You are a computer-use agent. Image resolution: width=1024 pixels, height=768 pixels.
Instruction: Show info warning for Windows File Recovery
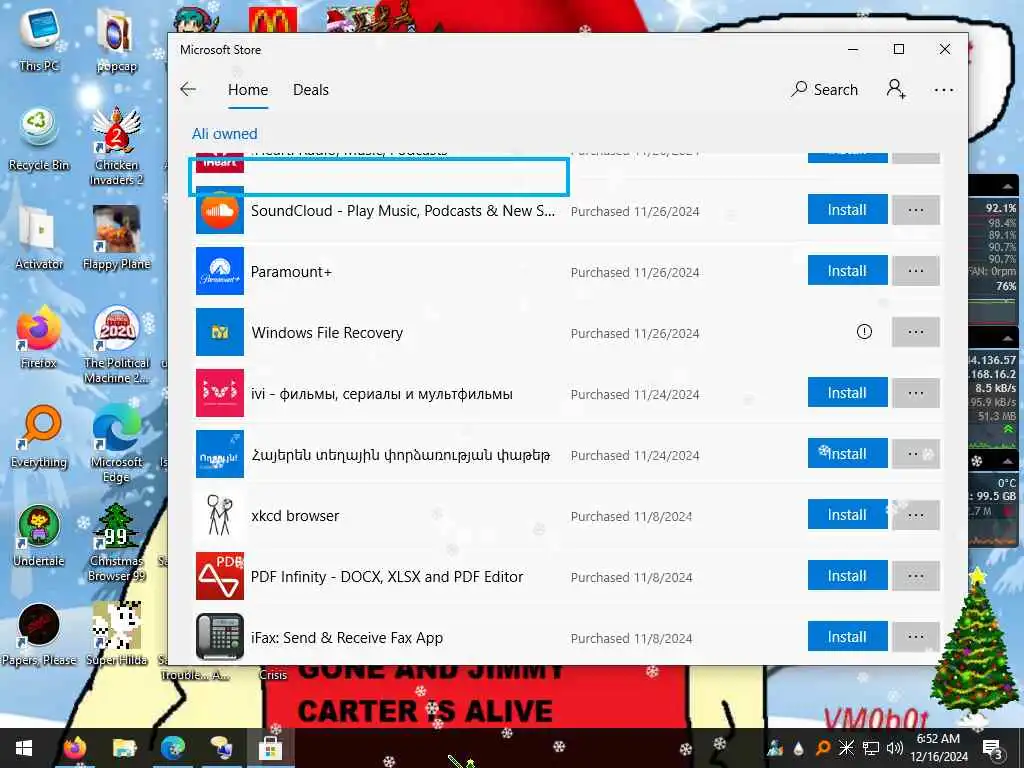[x=863, y=332]
